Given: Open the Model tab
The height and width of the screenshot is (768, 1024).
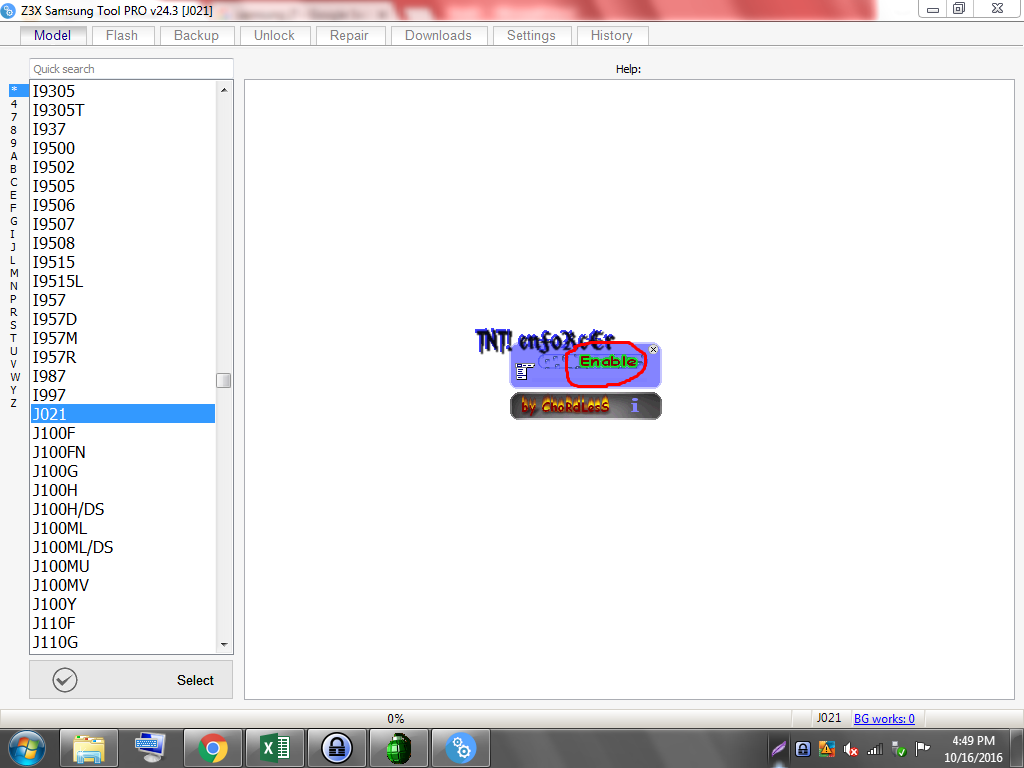Looking at the screenshot, I should pos(52,35).
